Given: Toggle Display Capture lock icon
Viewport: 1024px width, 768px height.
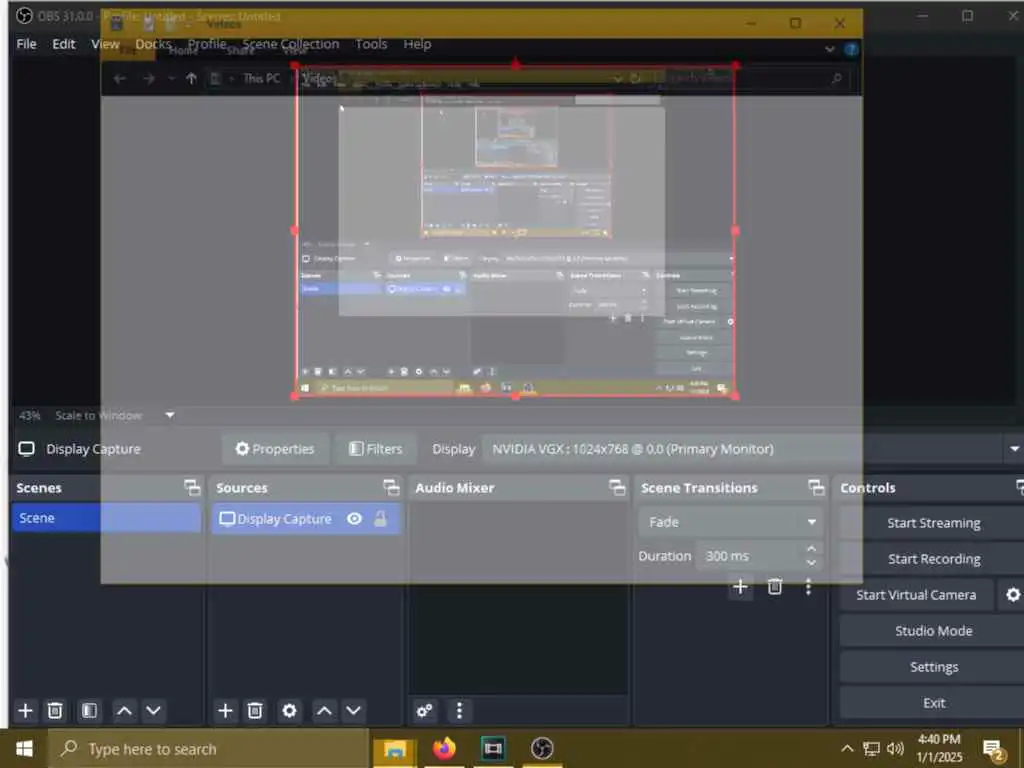Looking at the screenshot, I should (380, 519).
